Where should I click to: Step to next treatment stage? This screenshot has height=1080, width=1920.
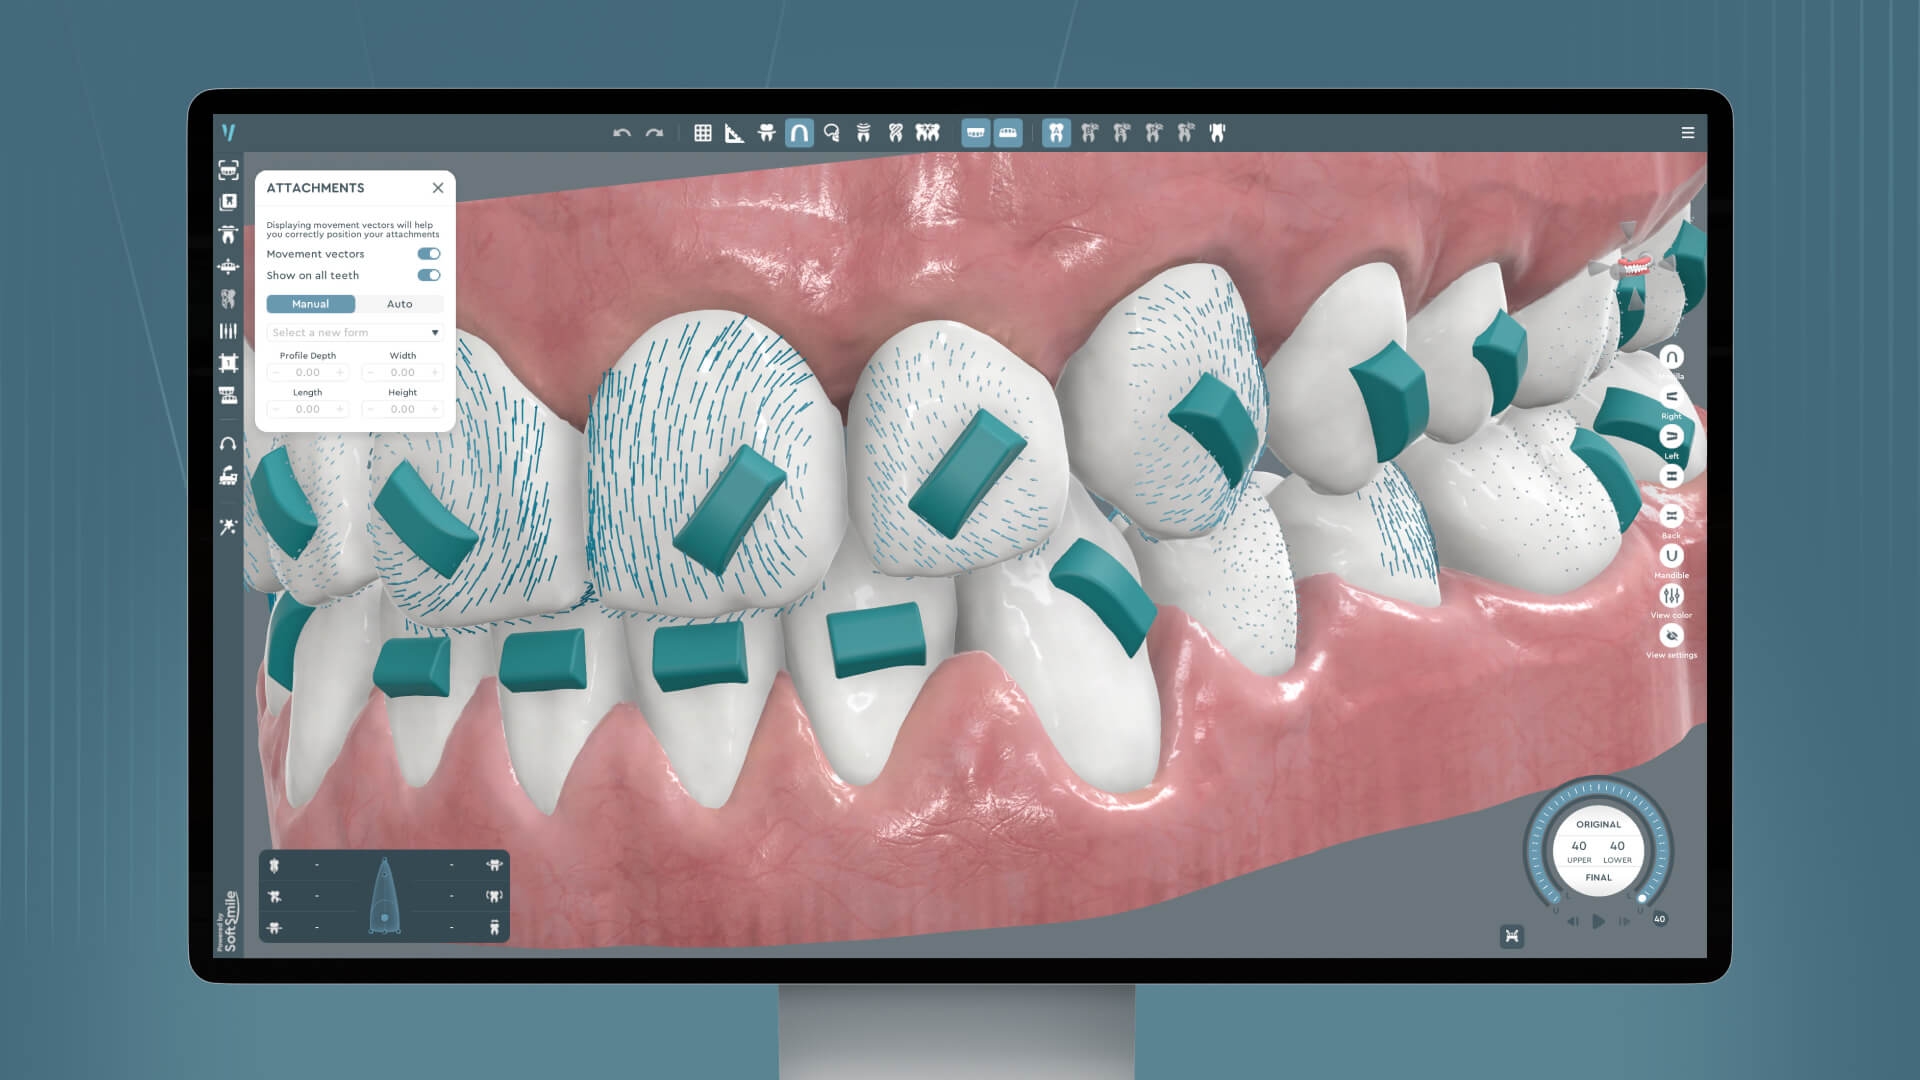tap(1624, 922)
